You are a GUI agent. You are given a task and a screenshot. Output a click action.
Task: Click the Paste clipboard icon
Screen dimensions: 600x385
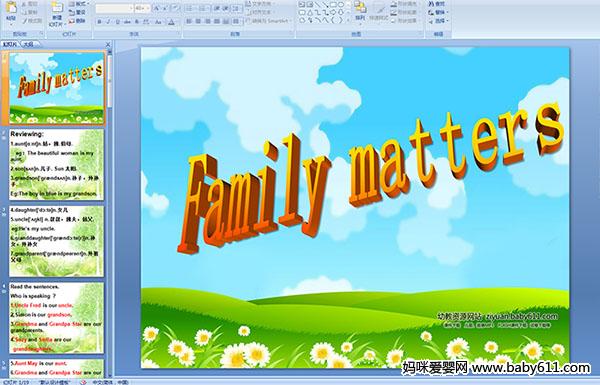click(11, 8)
